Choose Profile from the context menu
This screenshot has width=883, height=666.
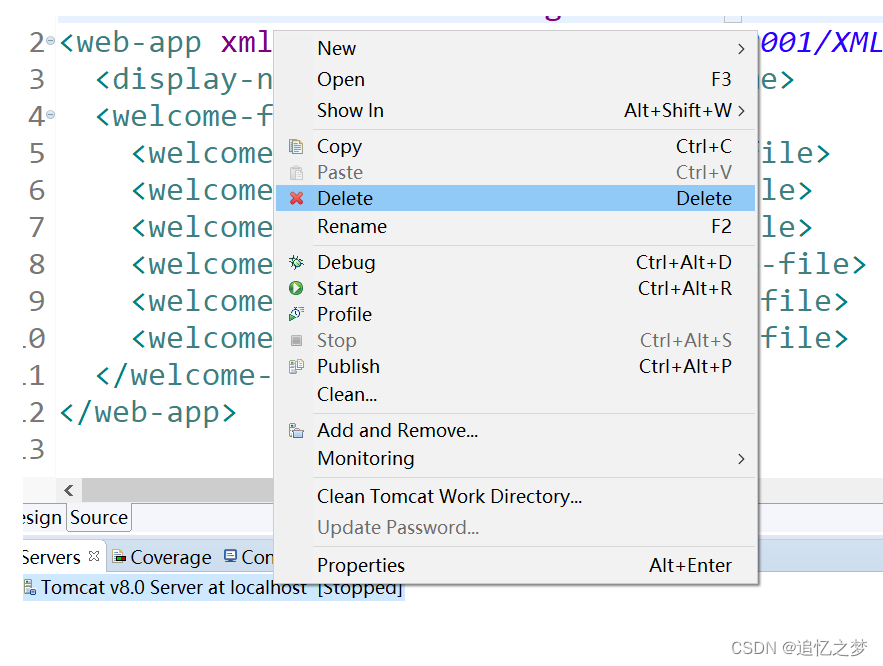[x=515, y=314]
